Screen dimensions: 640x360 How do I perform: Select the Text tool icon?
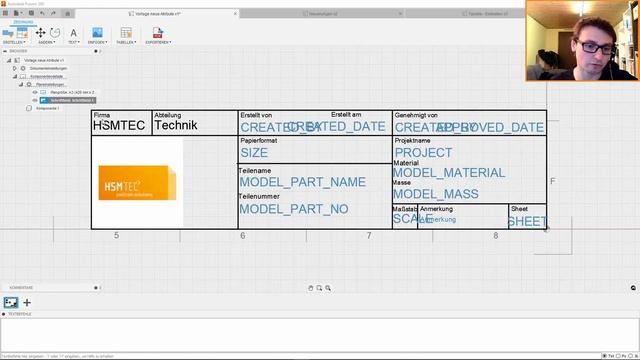[x=73, y=33]
